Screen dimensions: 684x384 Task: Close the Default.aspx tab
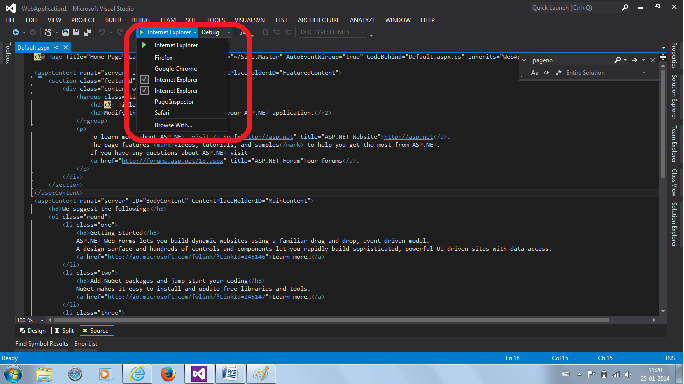tap(66, 47)
